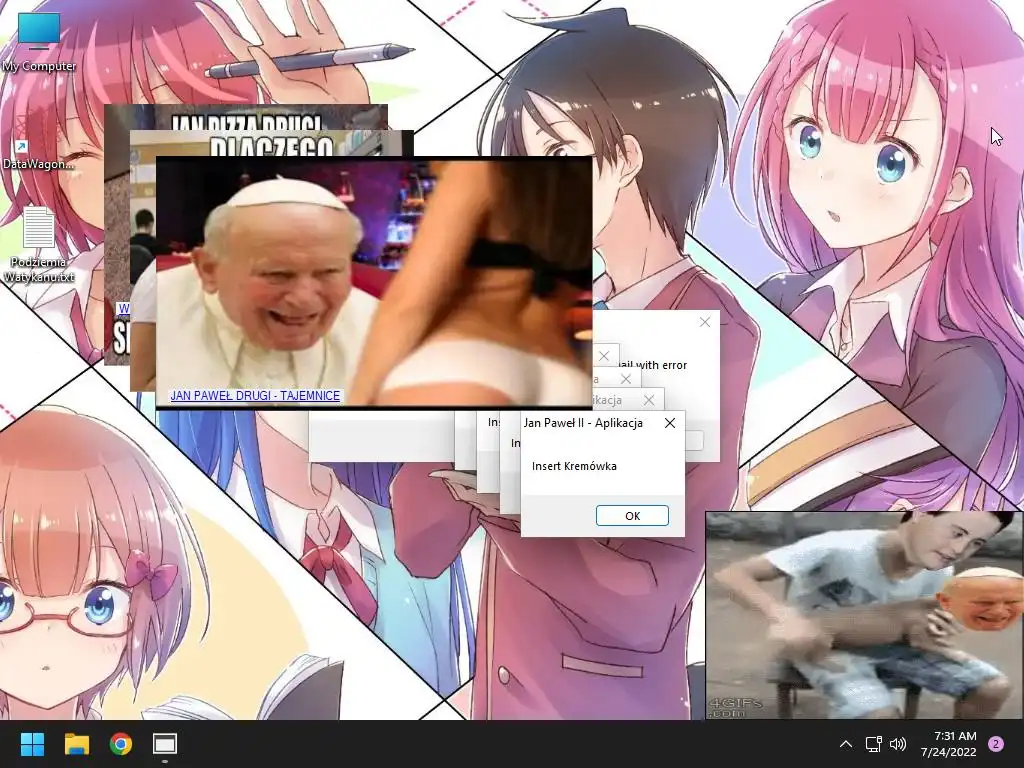Click the animated GIF in bottom-right corner

coord(865,615)
